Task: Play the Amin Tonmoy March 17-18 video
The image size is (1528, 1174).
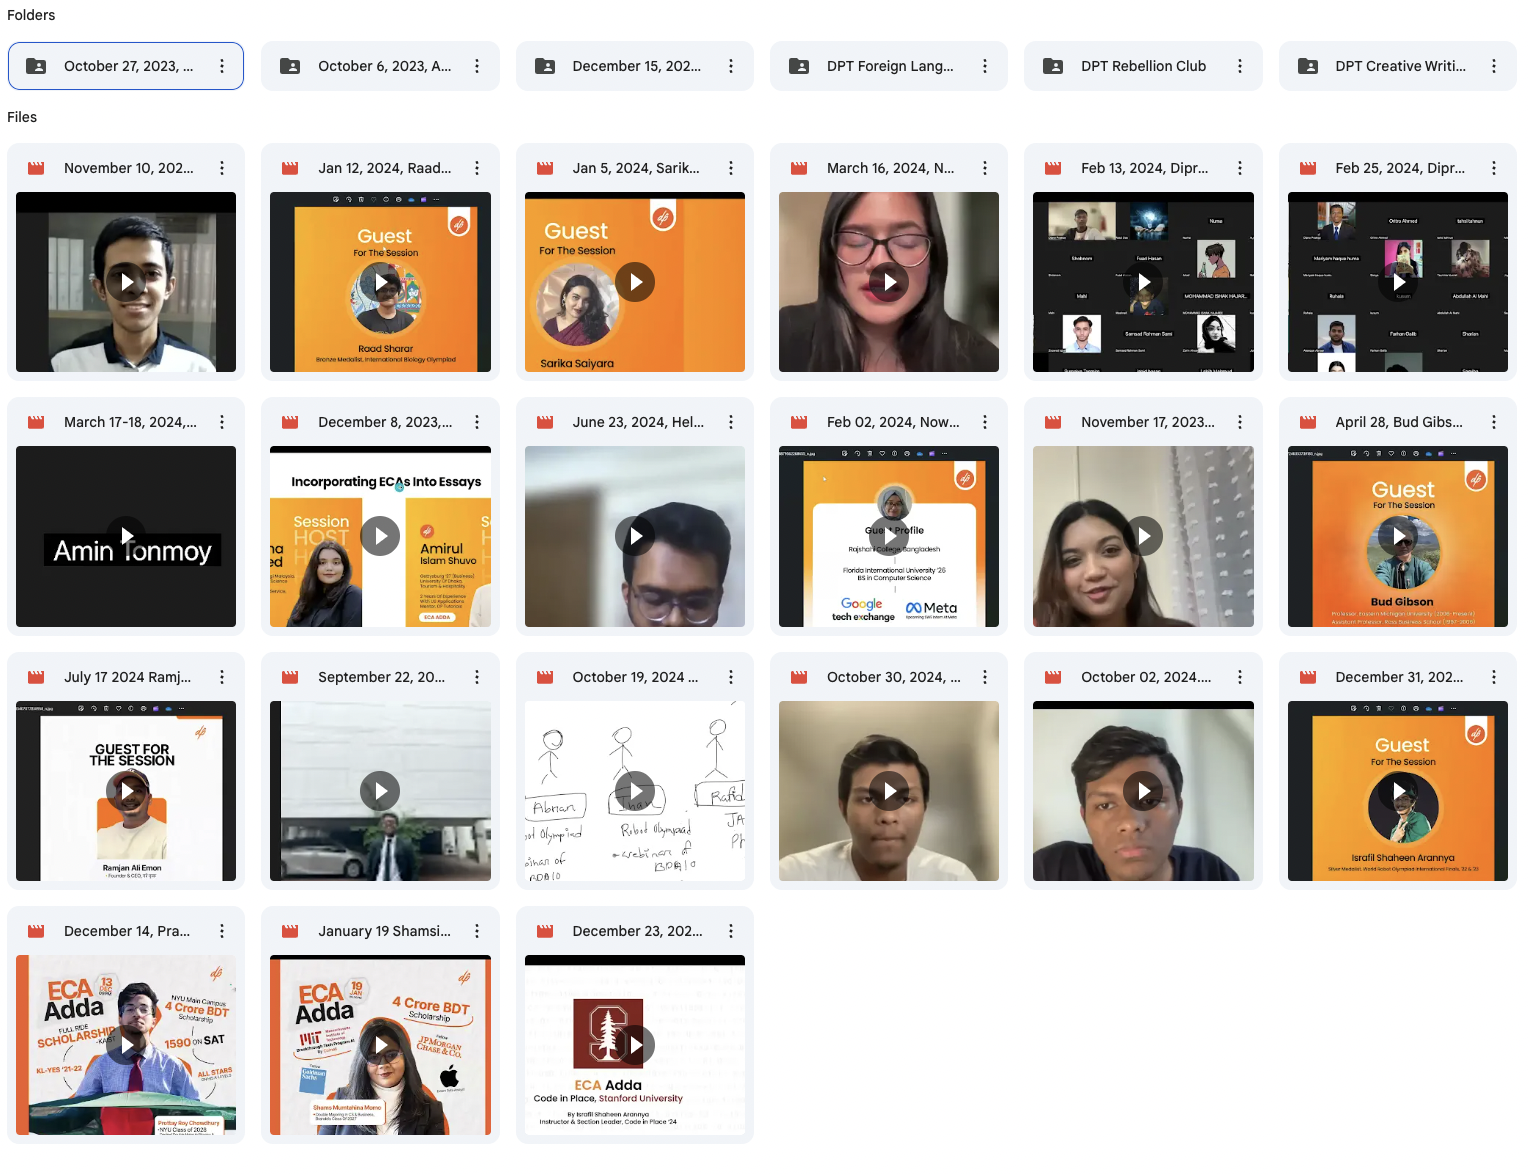Action: pos(126,536)
